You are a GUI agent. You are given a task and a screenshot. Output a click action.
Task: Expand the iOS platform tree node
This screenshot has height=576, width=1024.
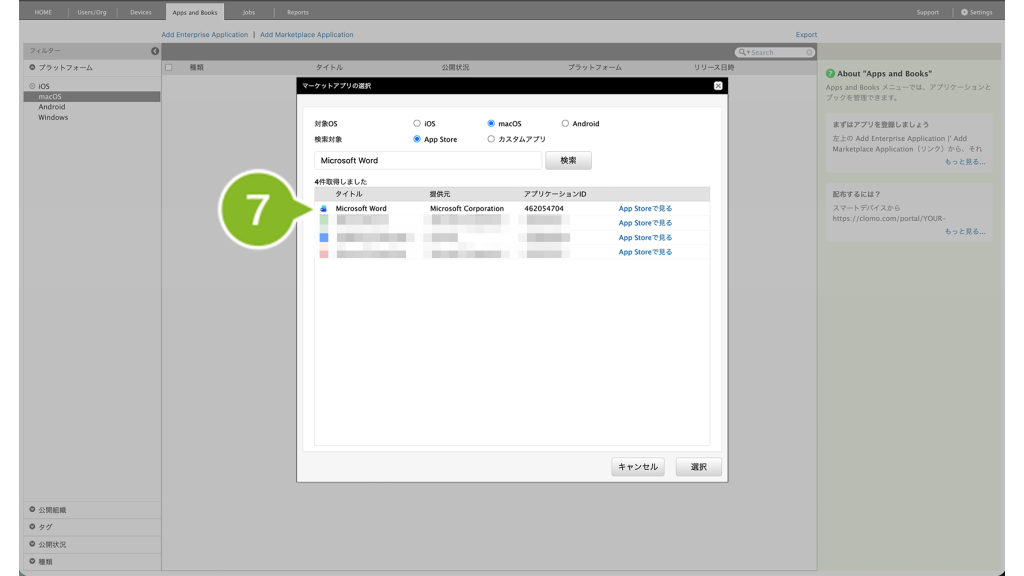(x=32, y=86)
